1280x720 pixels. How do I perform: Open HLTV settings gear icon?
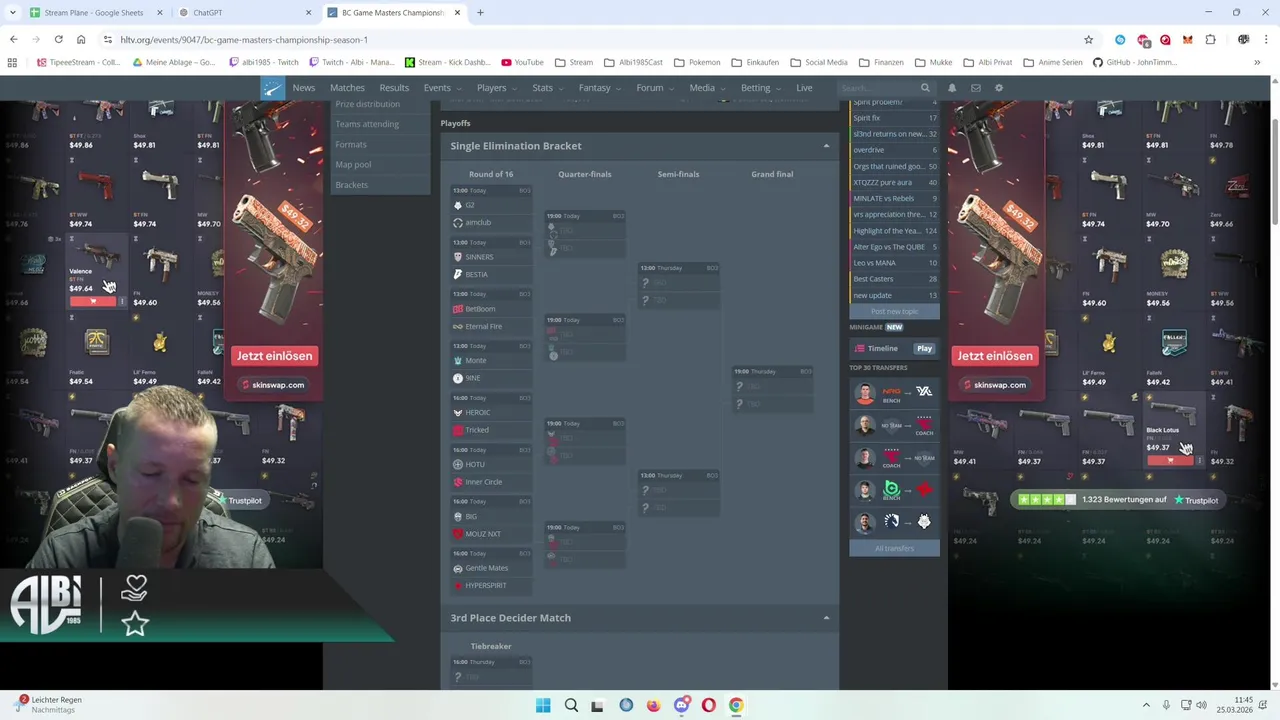click(x=998, y=88)
